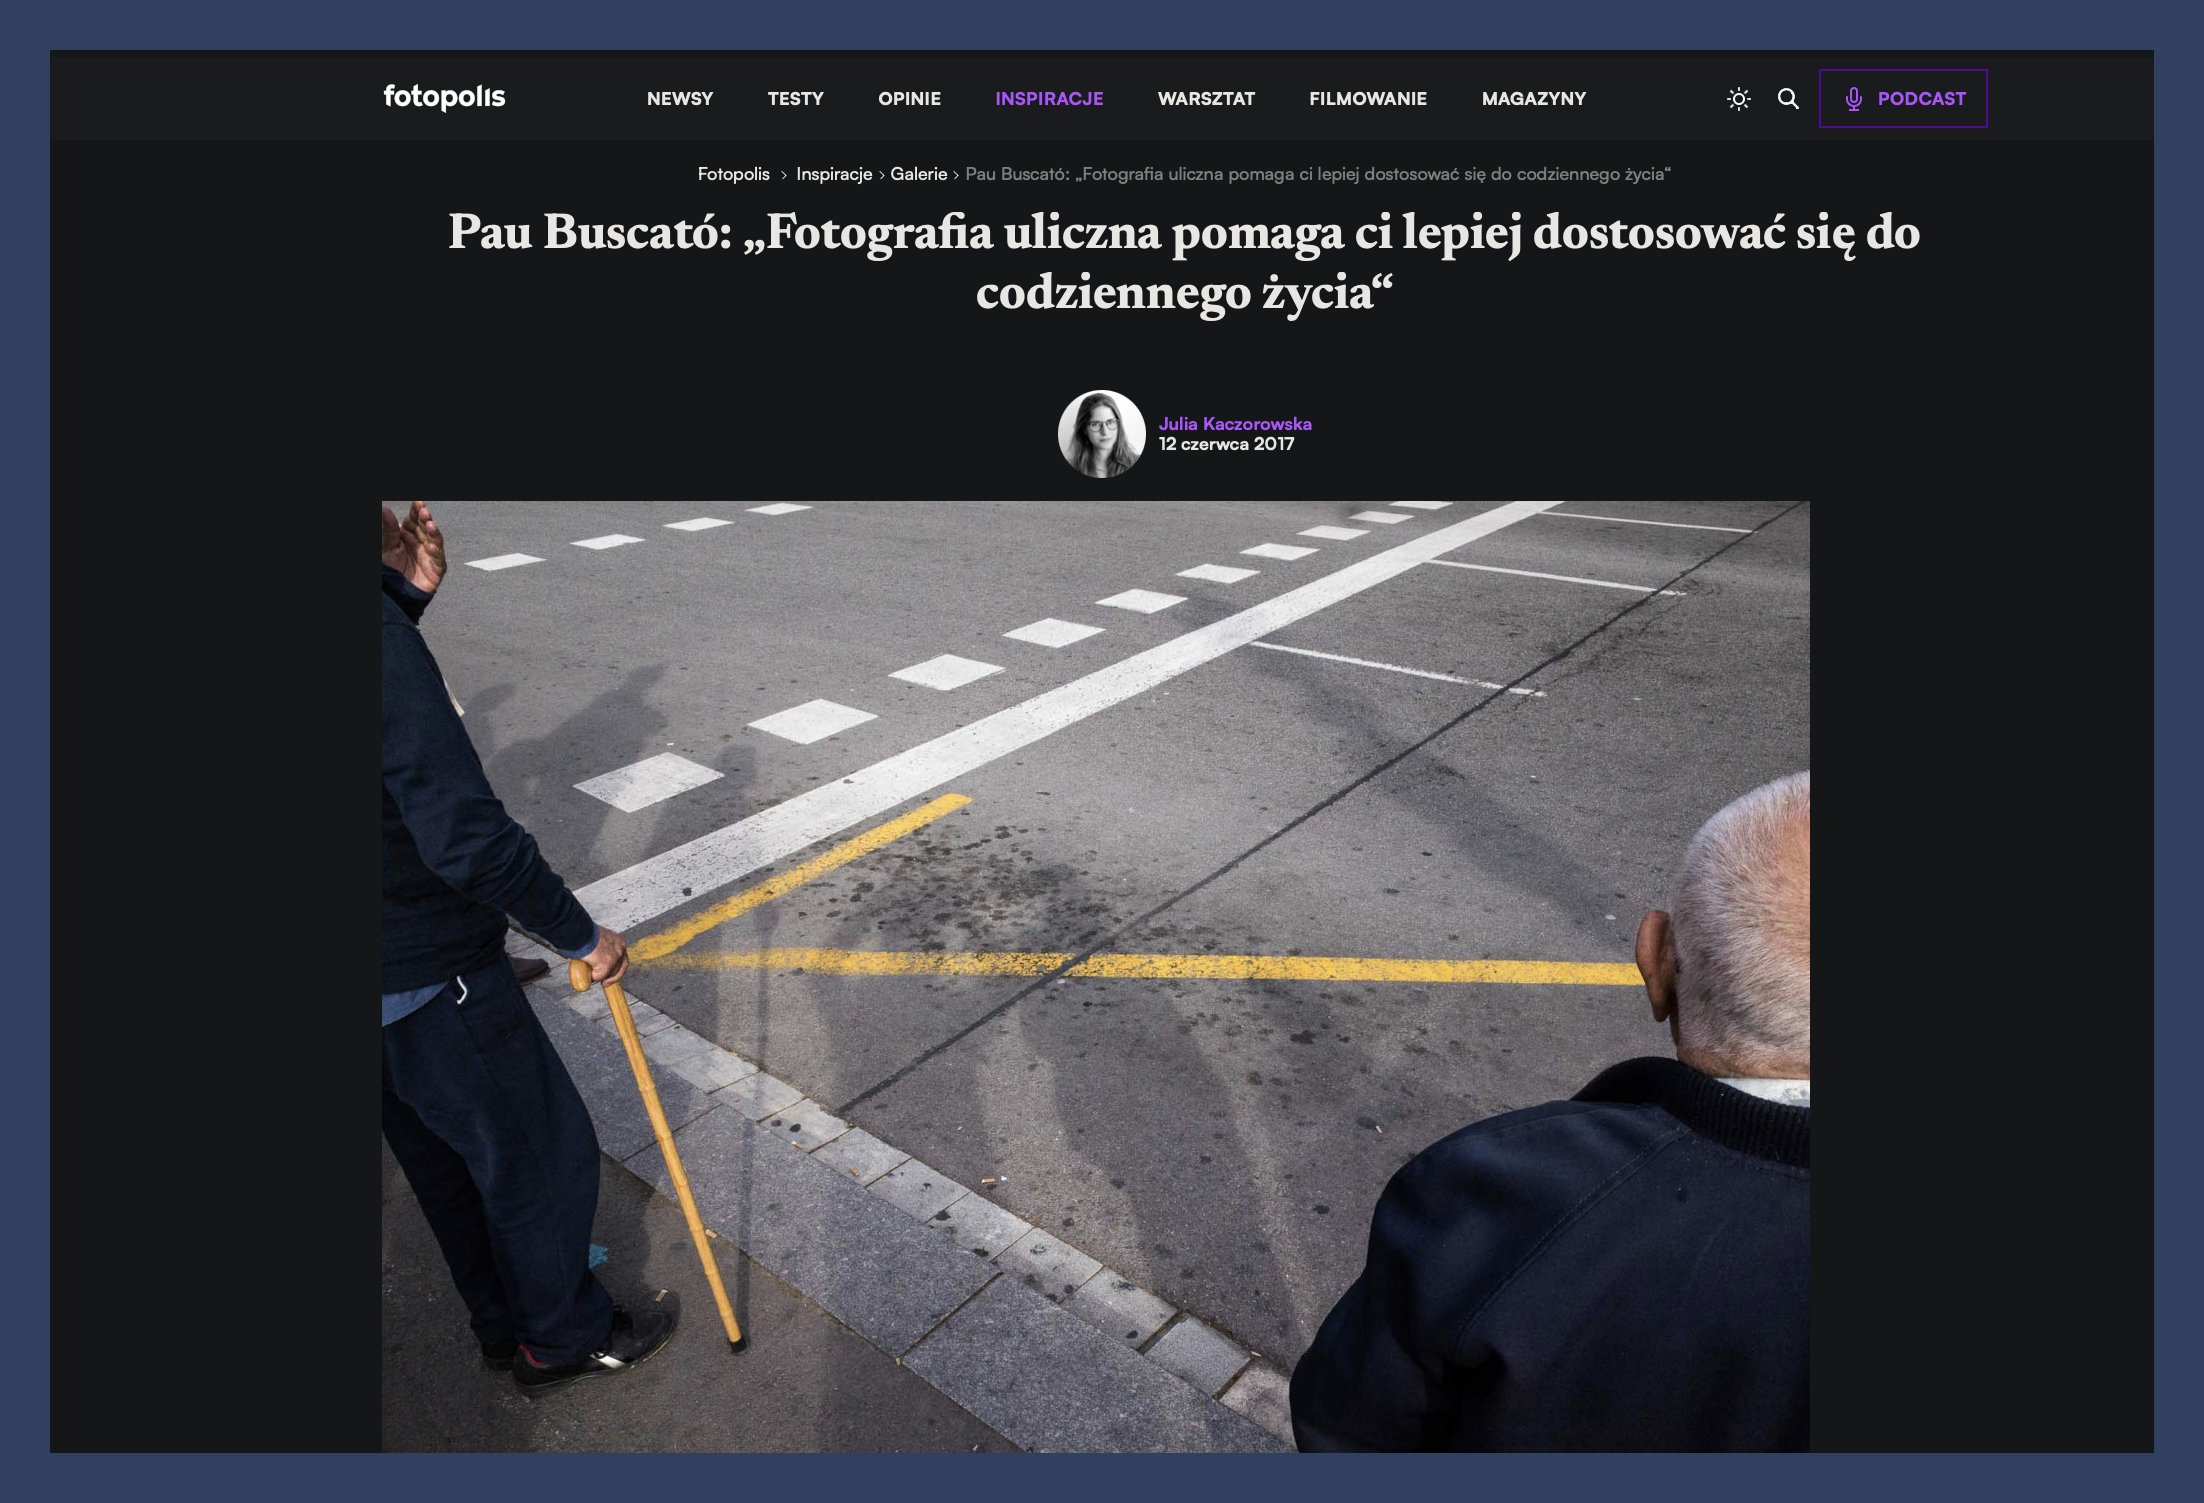This screenshot has height=1503, width=2204.
Task: Select the fotopolis logo to go home
Action: (443, 97)
